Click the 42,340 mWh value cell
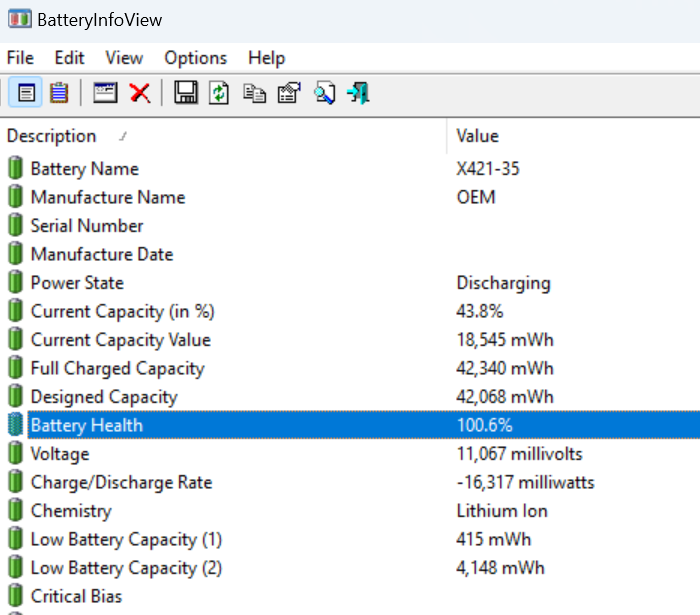Image resolution: width=700 pixels, height=615 pixels. pyautogui.click(x=505, y=369)
